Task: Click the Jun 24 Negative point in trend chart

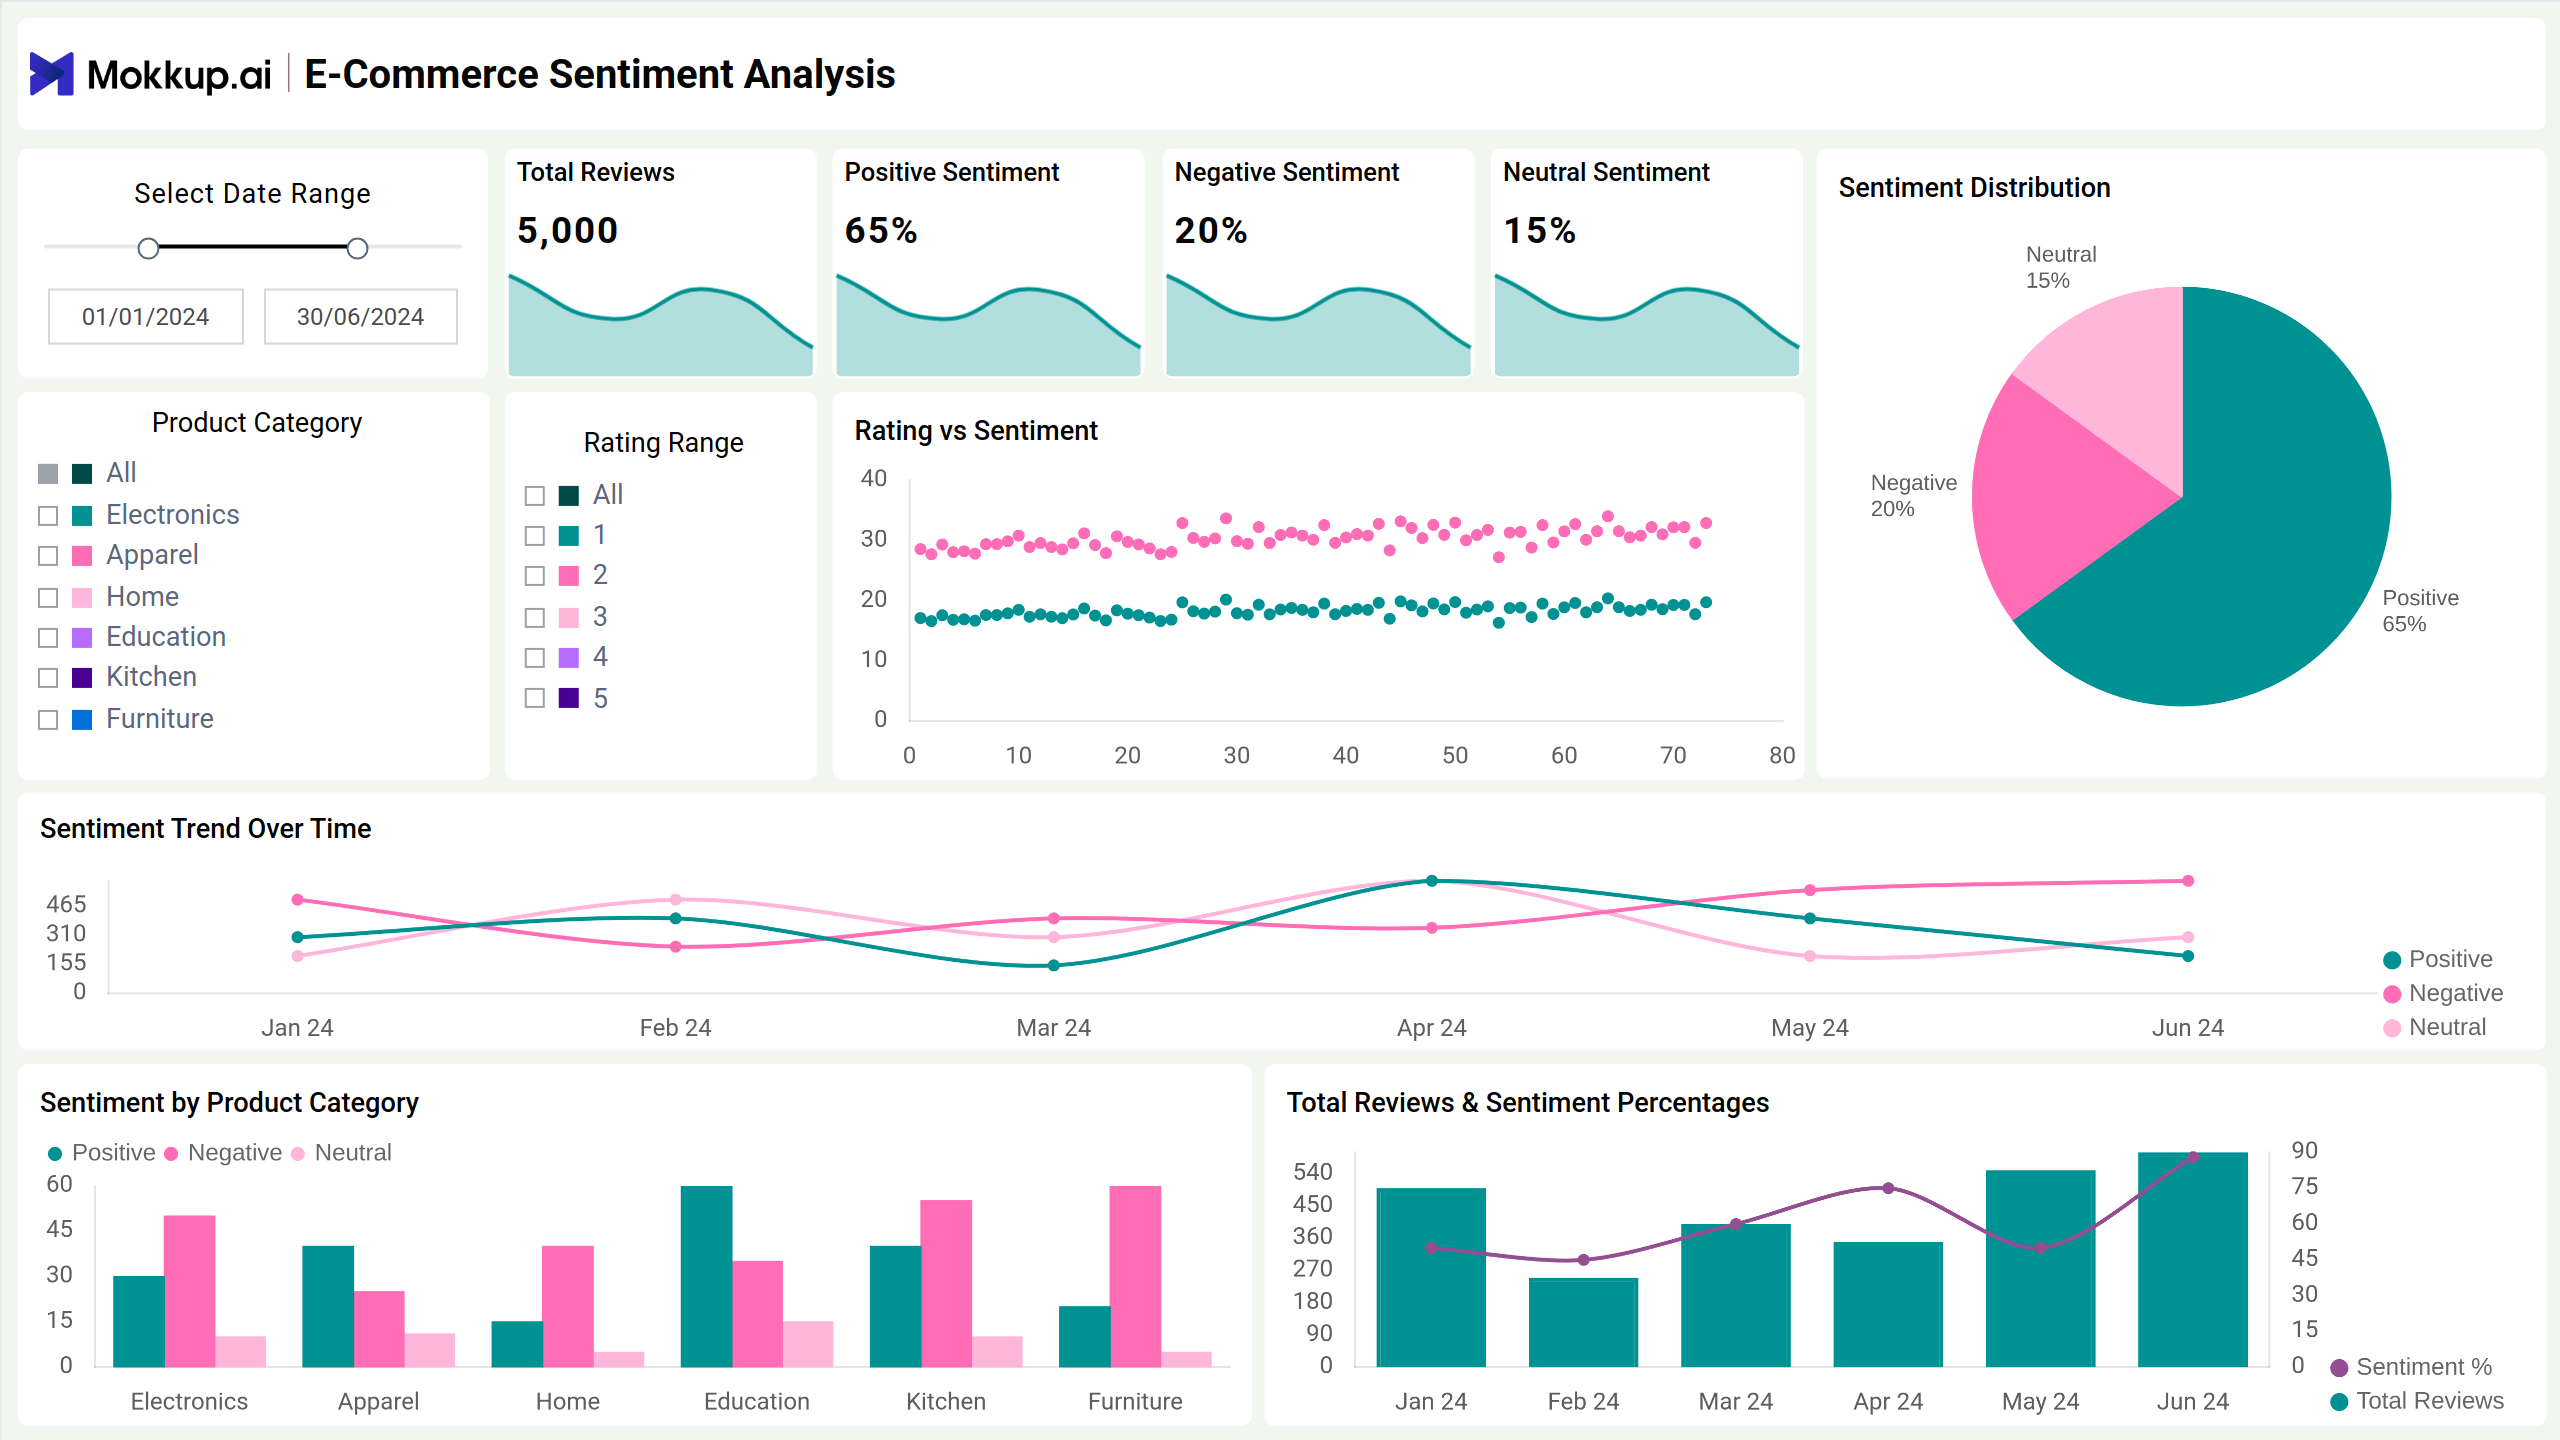Action: click(2188, 881)
